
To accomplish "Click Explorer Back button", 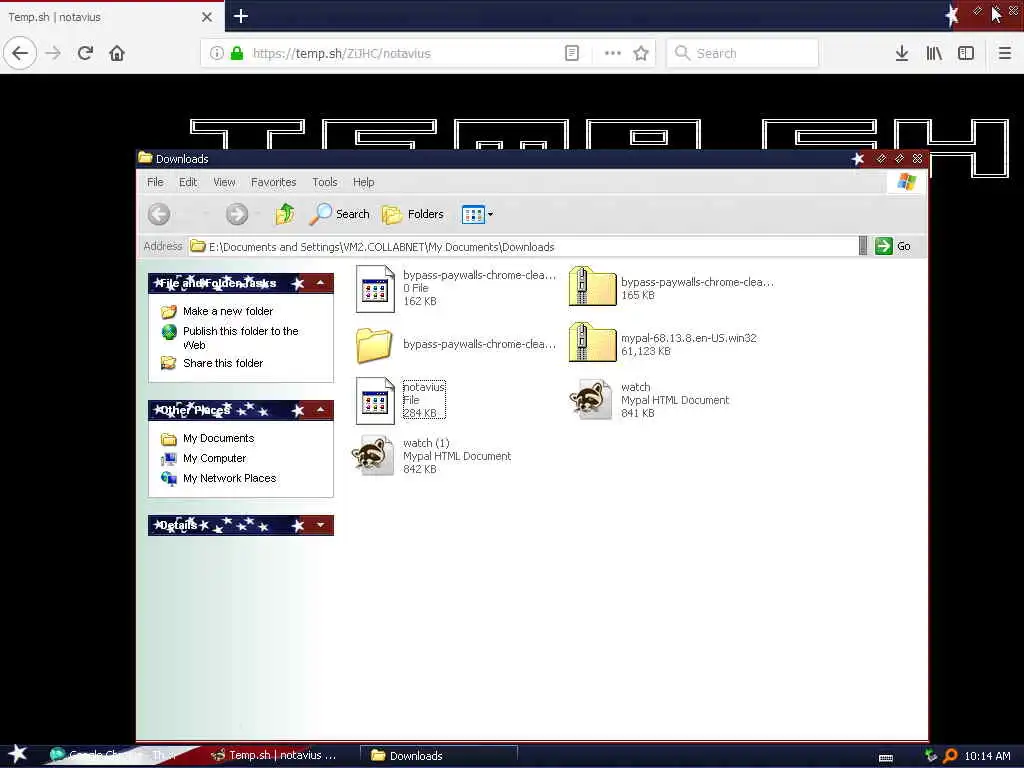I will [159, 214].
